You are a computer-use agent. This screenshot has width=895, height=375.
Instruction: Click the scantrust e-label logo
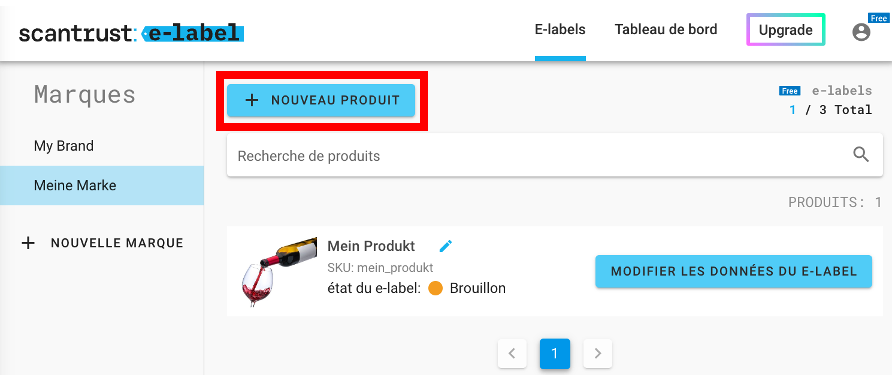[131, 33]
